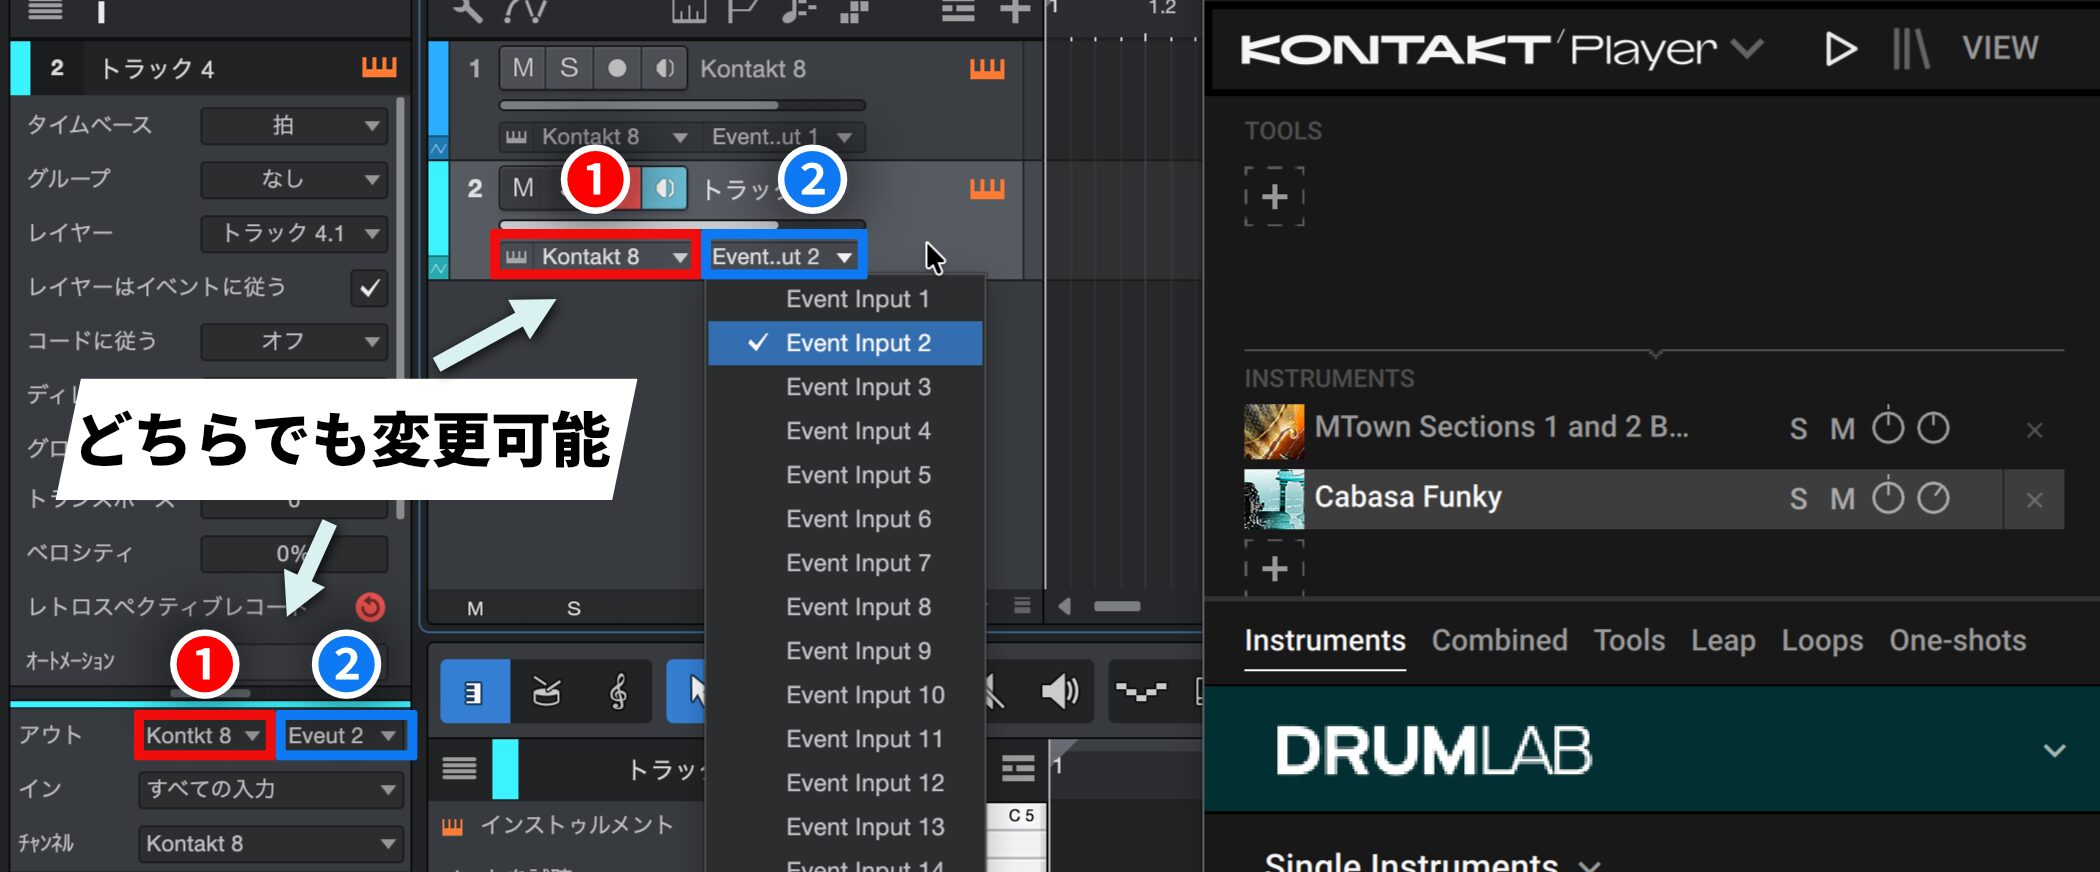Viewport: 2100px width, 872px height.
Task: Enable the レイヤーはイベントに従う checkbox
Action: pyautogui.click(x=370, y=288)
